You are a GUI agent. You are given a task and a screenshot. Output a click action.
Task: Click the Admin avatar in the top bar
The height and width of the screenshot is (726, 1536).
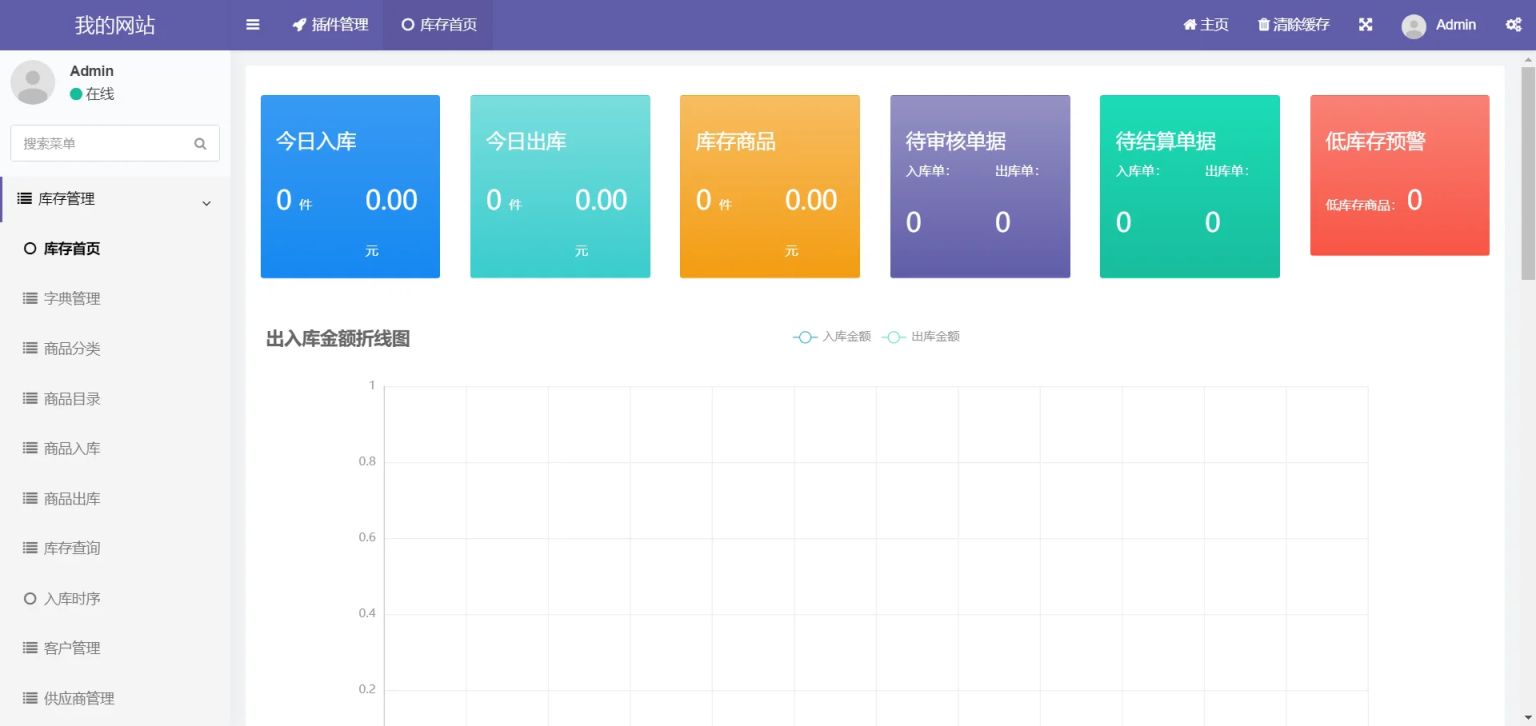point(1413,25)
